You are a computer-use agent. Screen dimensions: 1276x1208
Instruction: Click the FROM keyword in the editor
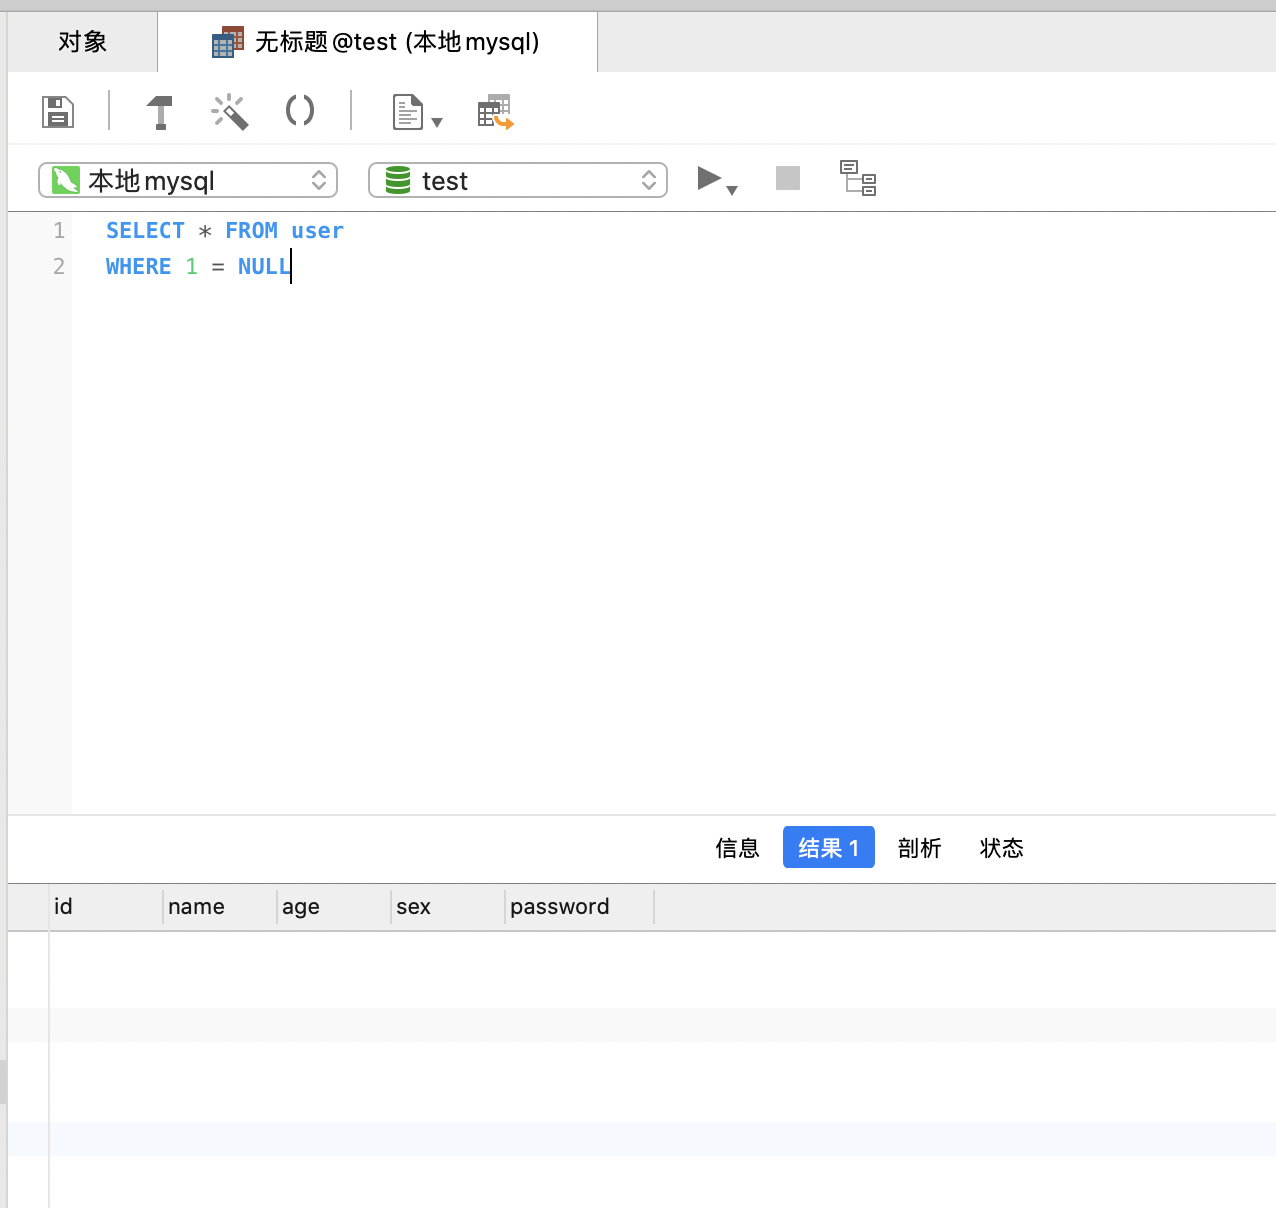tap(251, 231)
